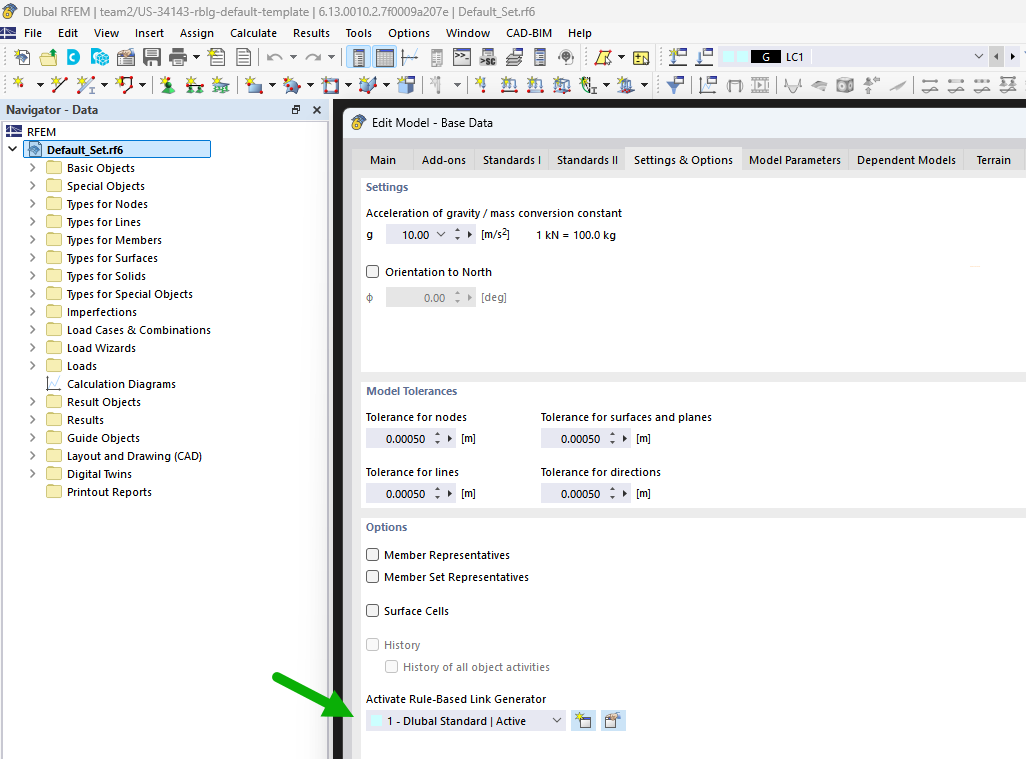Check Member Representatives option
The width and height of the screenshot is (1026, 759).
tap(372, 555)
